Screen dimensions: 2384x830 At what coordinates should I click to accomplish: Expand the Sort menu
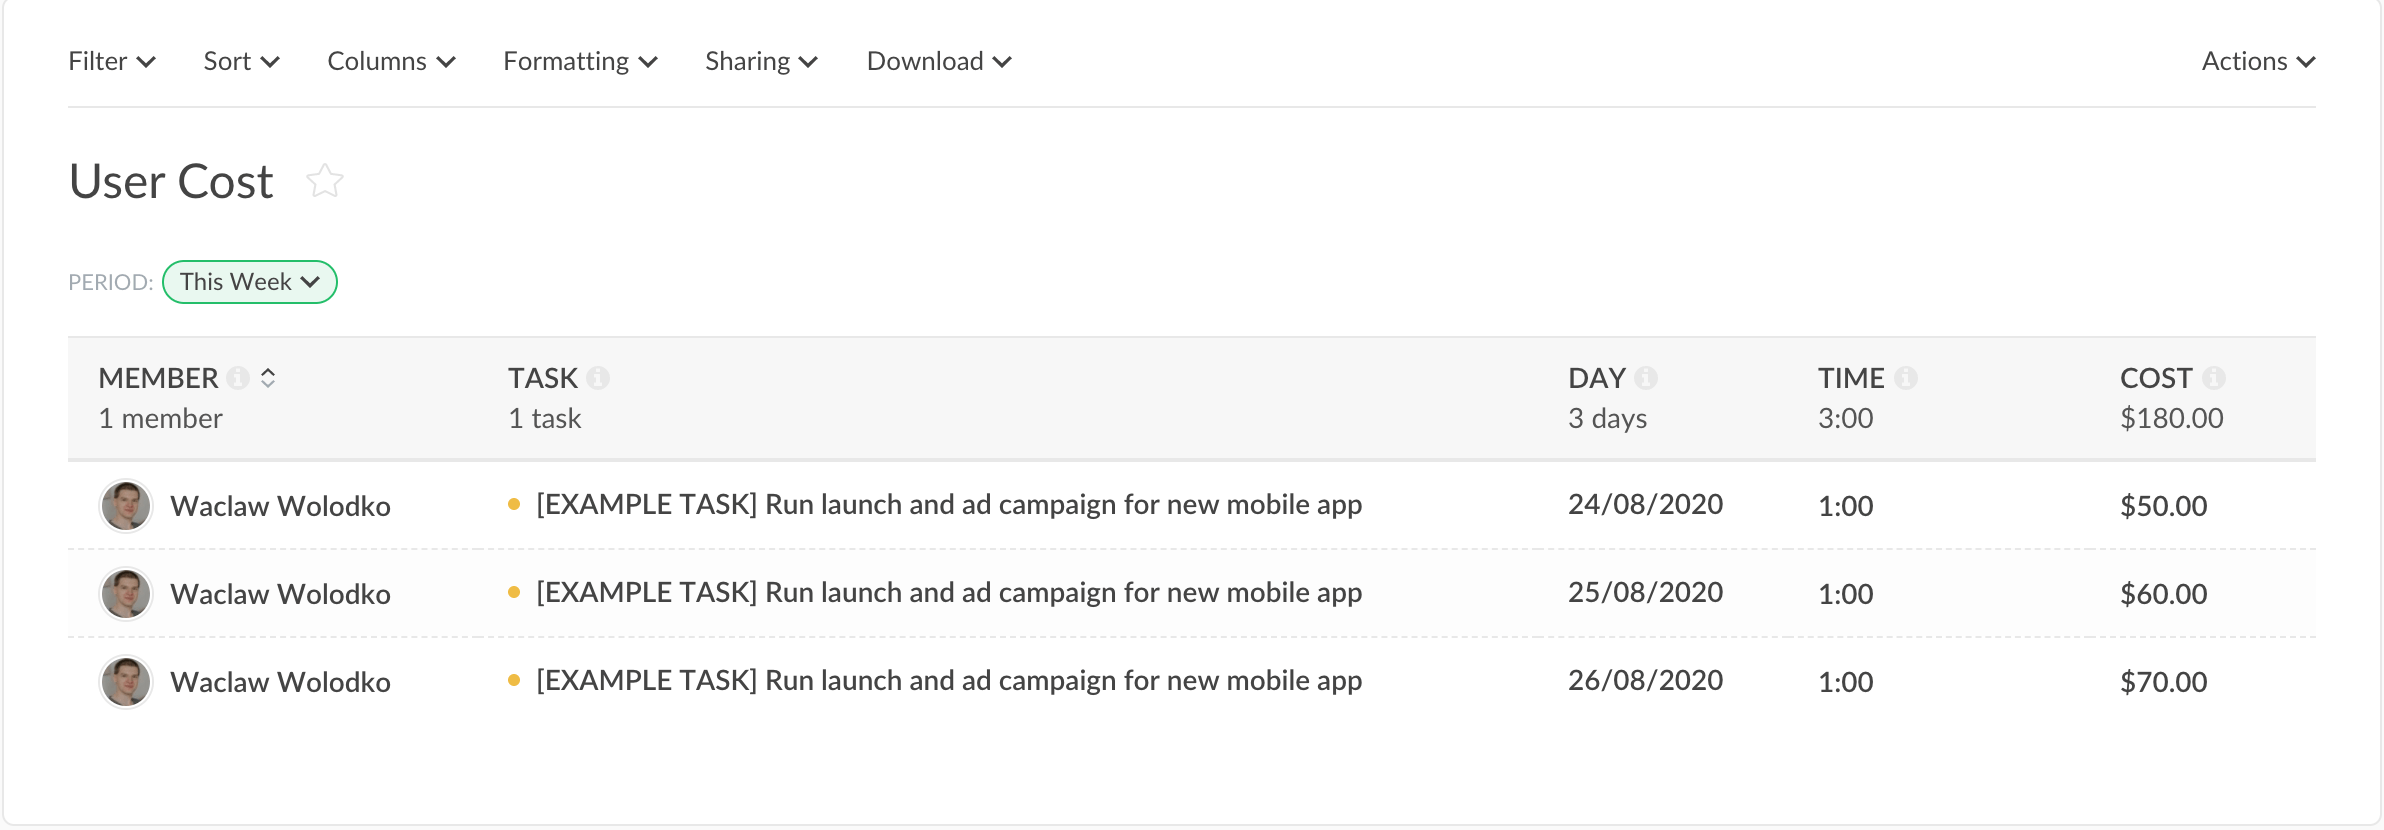point(241,62)
